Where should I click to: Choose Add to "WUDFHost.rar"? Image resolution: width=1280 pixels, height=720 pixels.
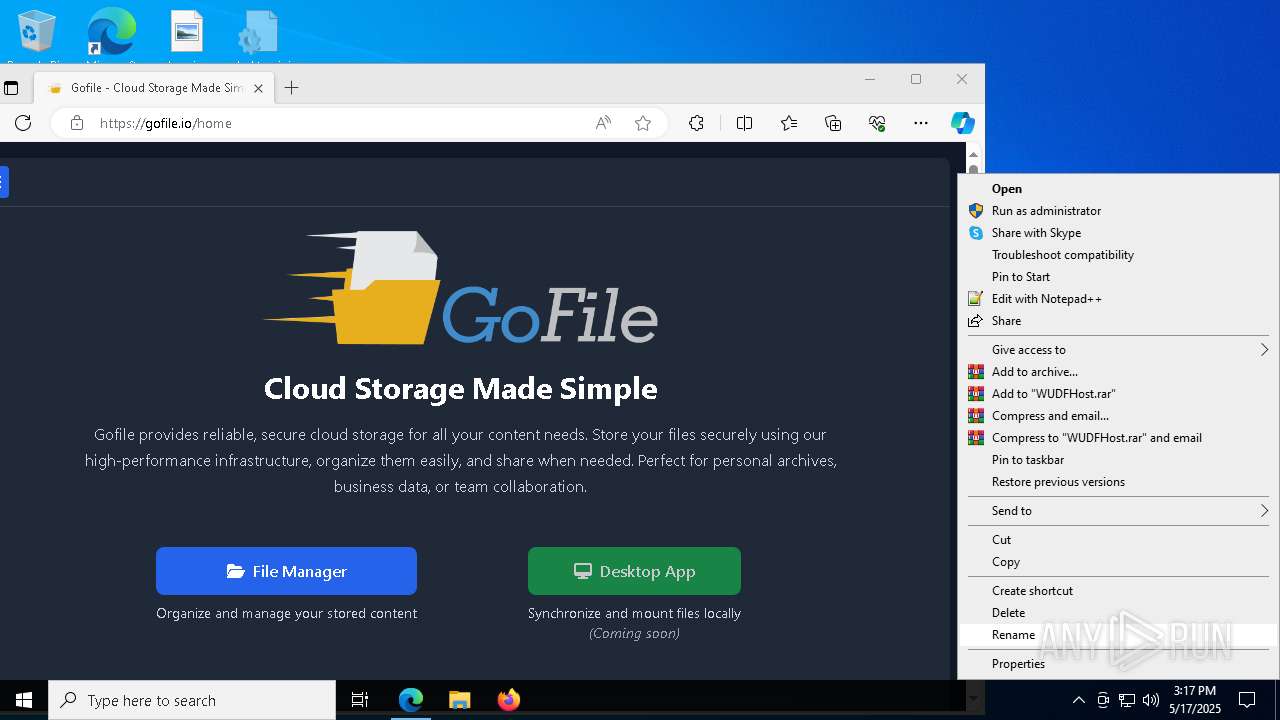[1118, 394]
